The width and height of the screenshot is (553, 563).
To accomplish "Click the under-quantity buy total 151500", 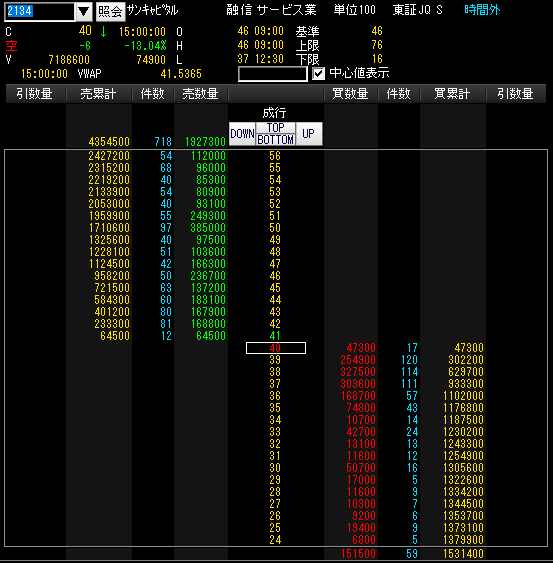I will click(x=358, y=554).
